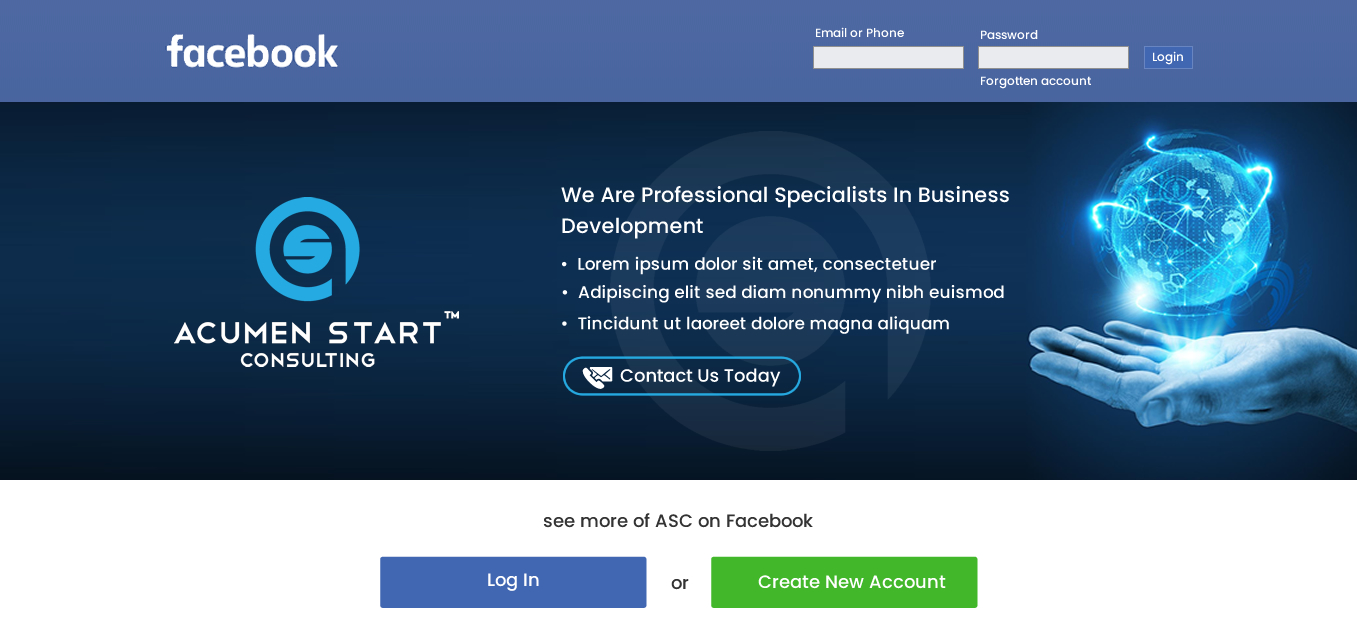Click the phone and envelope icon

pos(597,377)
